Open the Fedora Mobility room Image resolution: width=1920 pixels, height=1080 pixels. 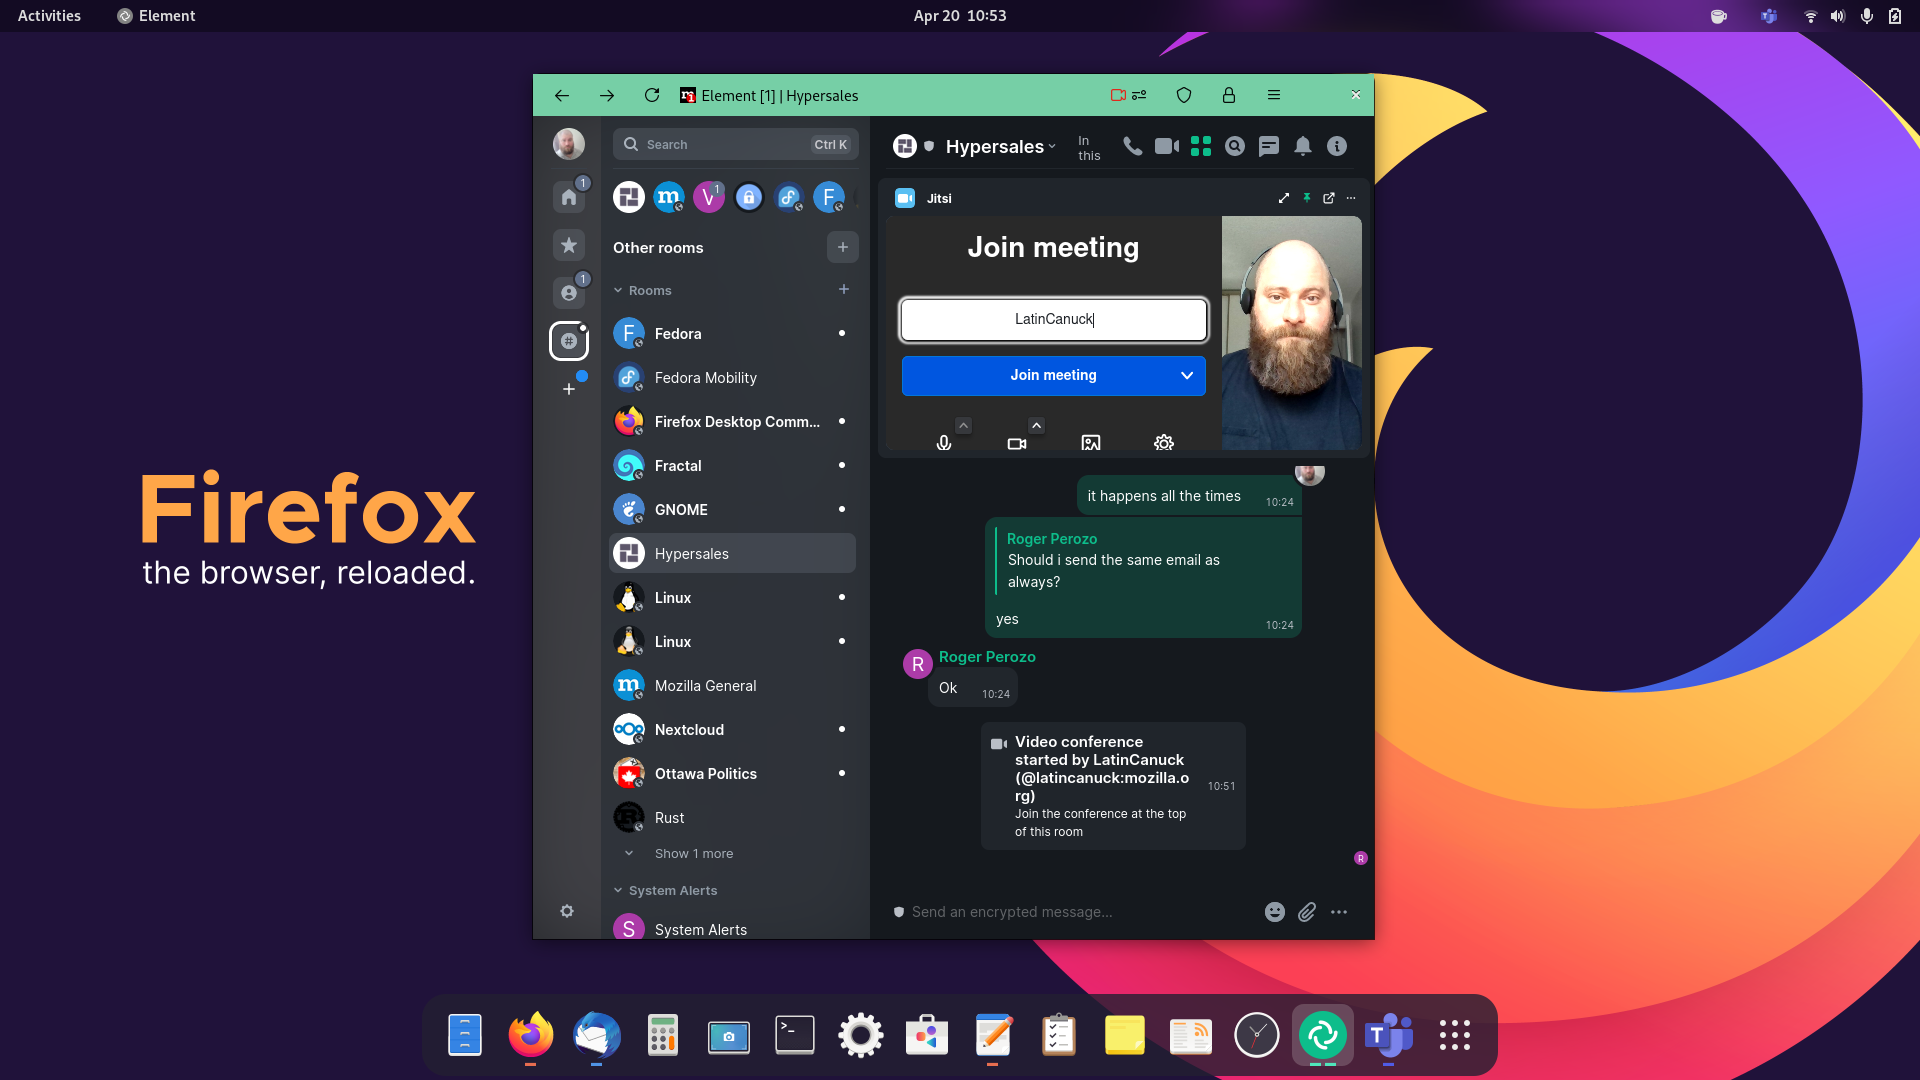tap(732, 378)
